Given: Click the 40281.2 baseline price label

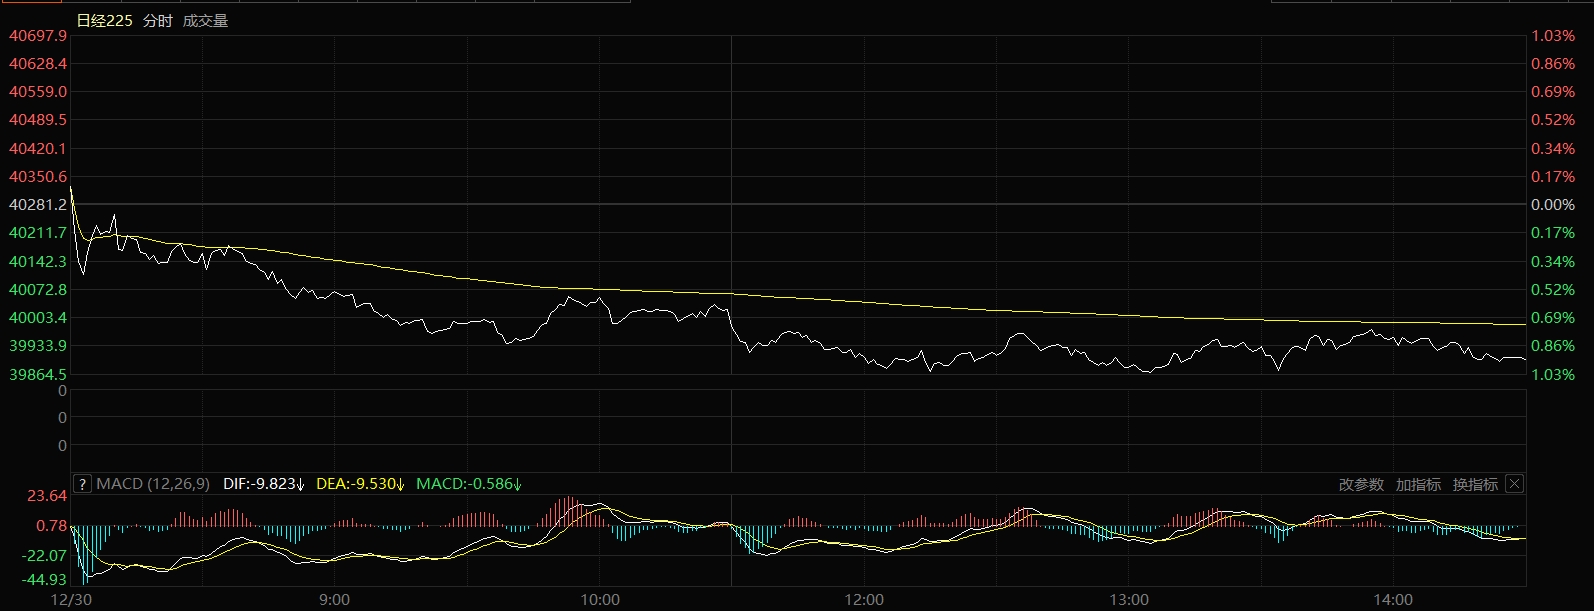Looking at the screenshot, I should click(x=38, y=205).
